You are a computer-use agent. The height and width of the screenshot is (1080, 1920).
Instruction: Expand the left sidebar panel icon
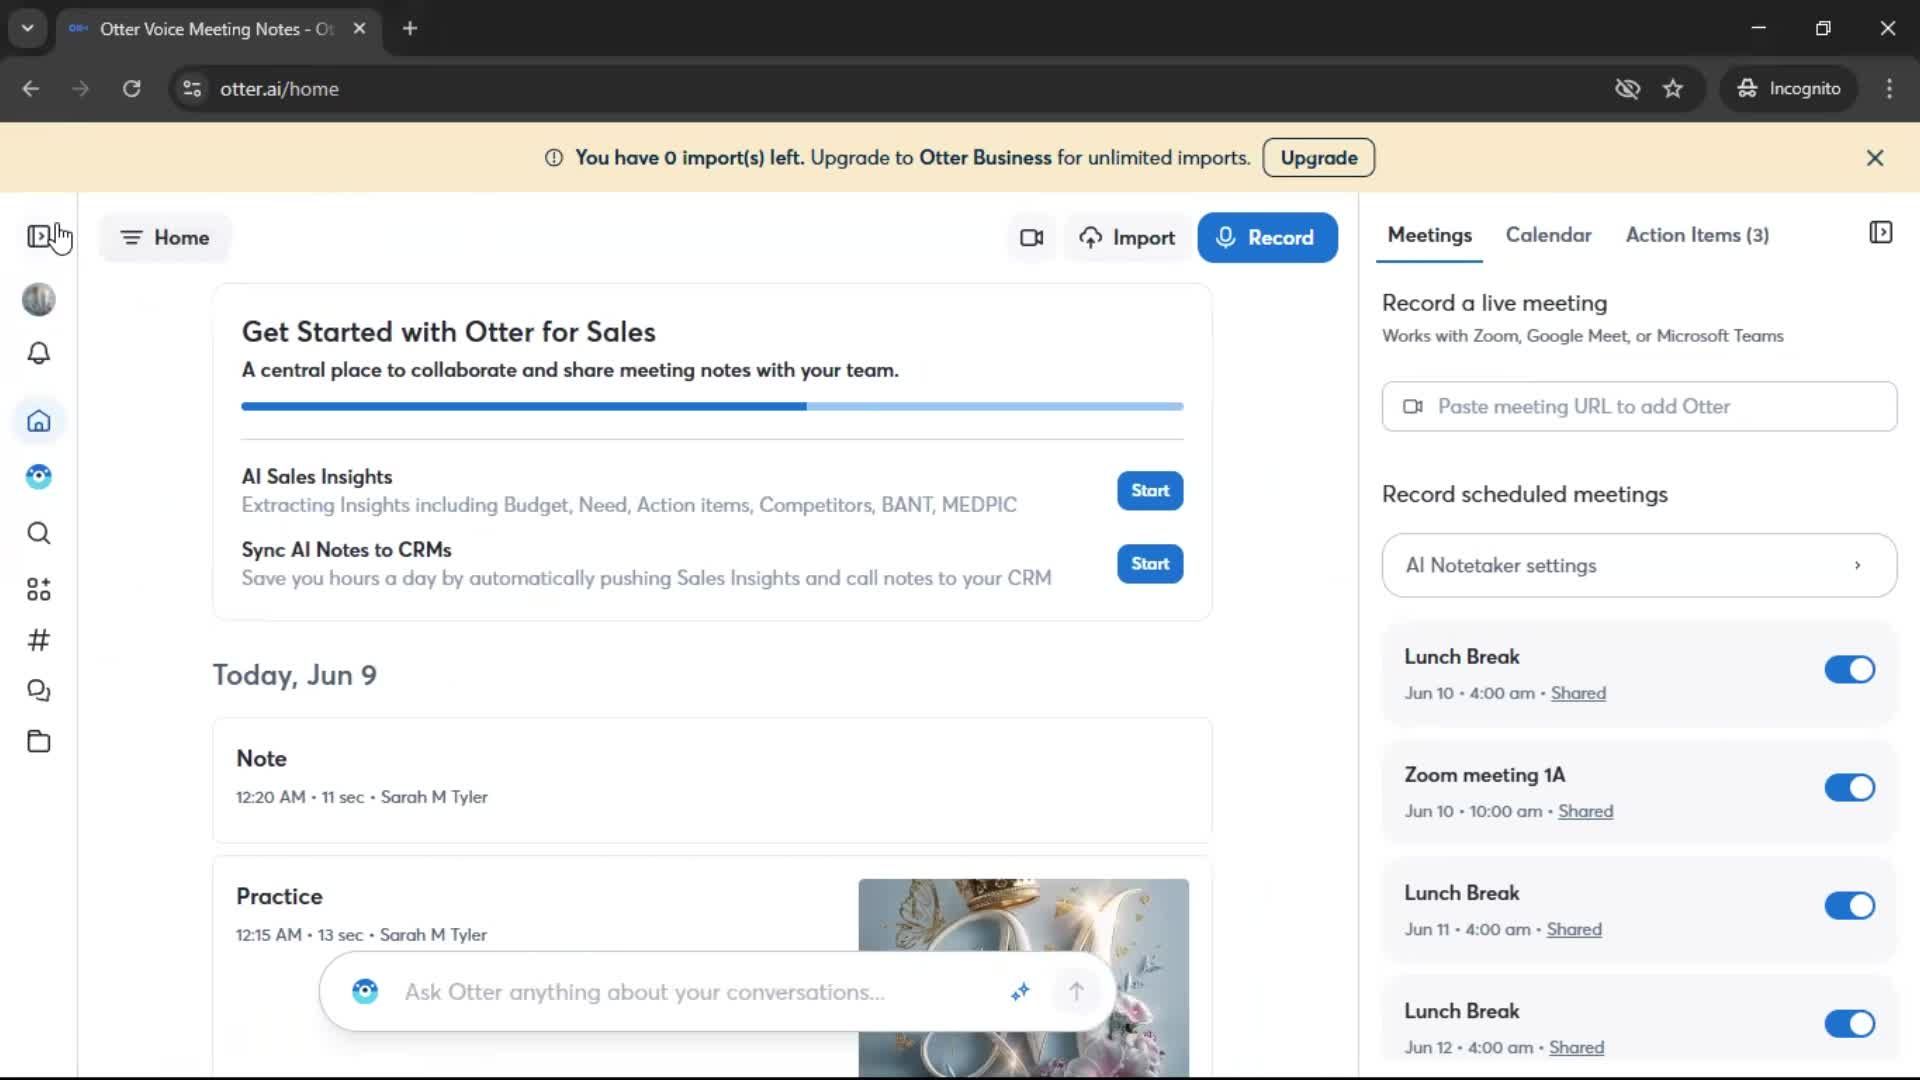point(38,236)
